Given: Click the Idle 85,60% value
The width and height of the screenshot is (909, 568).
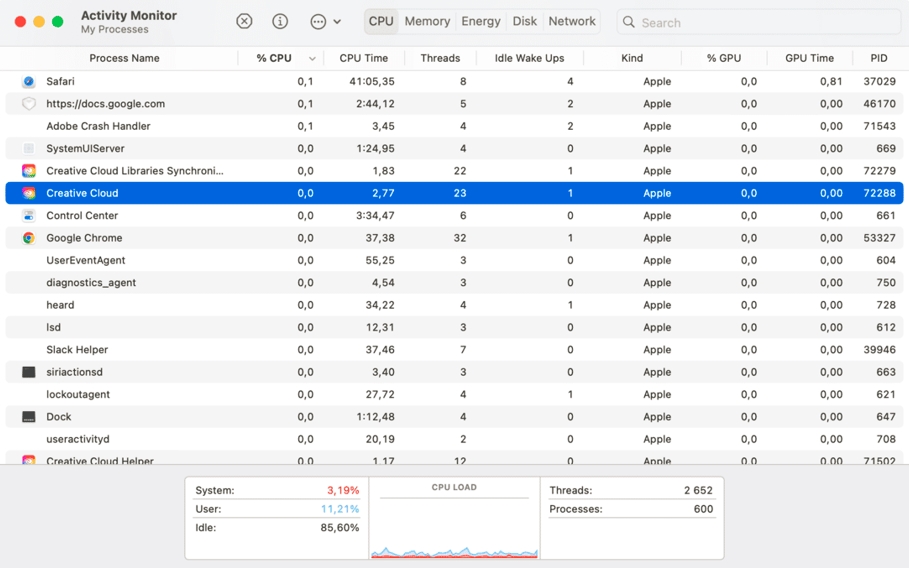Looking at the screenshot, I should (x=340, y=528).
